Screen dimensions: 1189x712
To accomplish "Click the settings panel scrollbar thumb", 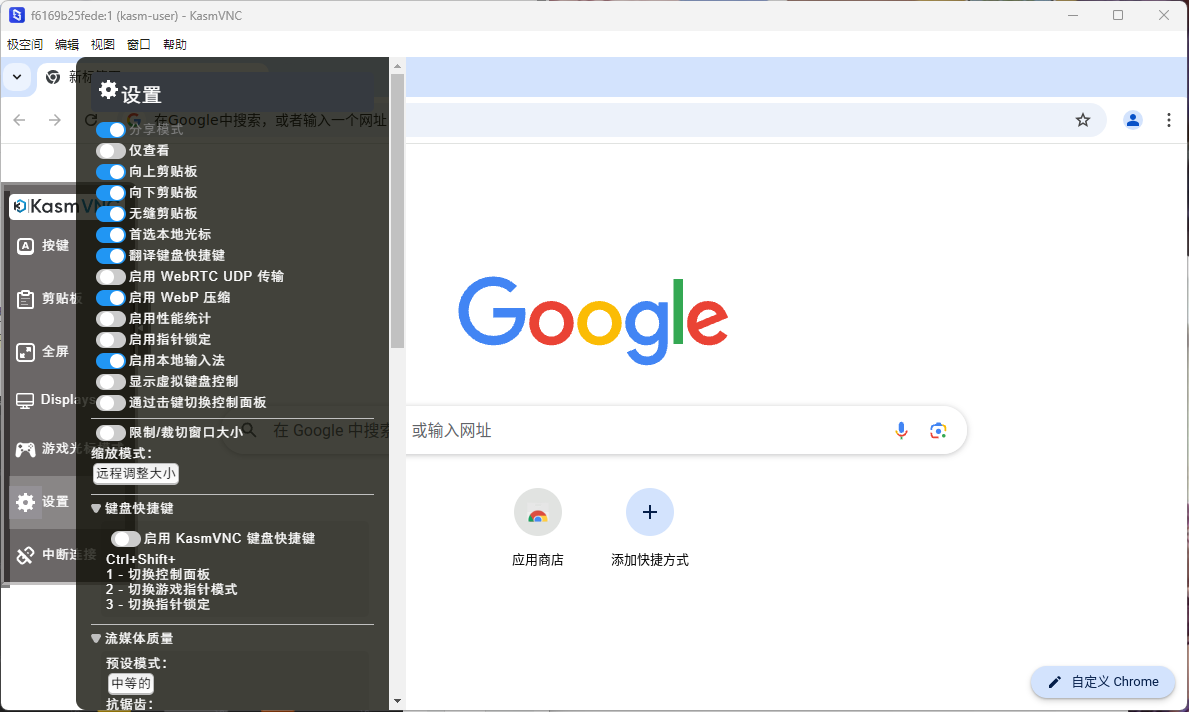I will click(397, 211).
